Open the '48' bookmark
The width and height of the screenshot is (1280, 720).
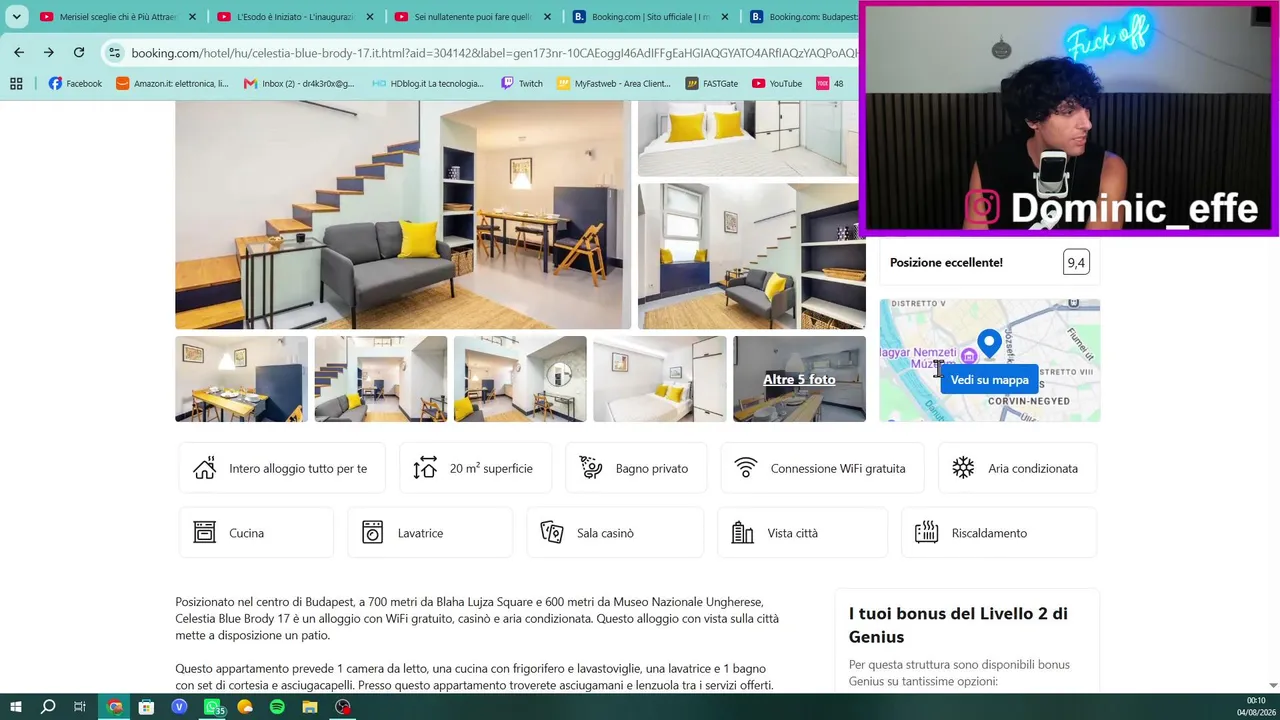tap(830, 84)
